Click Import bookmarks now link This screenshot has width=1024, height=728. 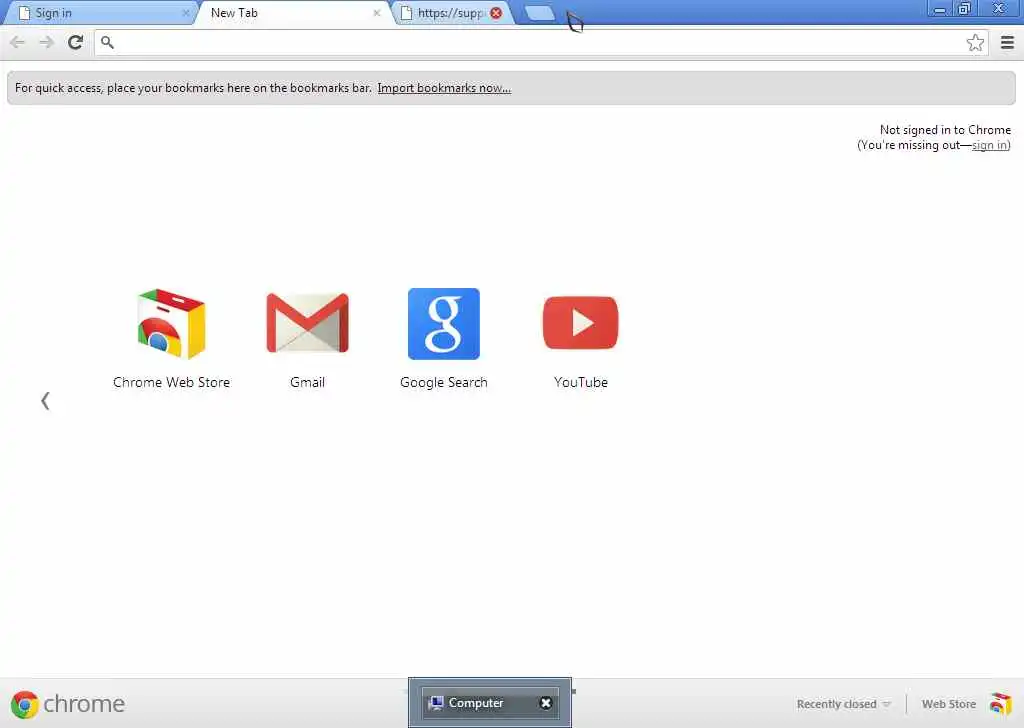pyautogui.click(x=444, y=87)
